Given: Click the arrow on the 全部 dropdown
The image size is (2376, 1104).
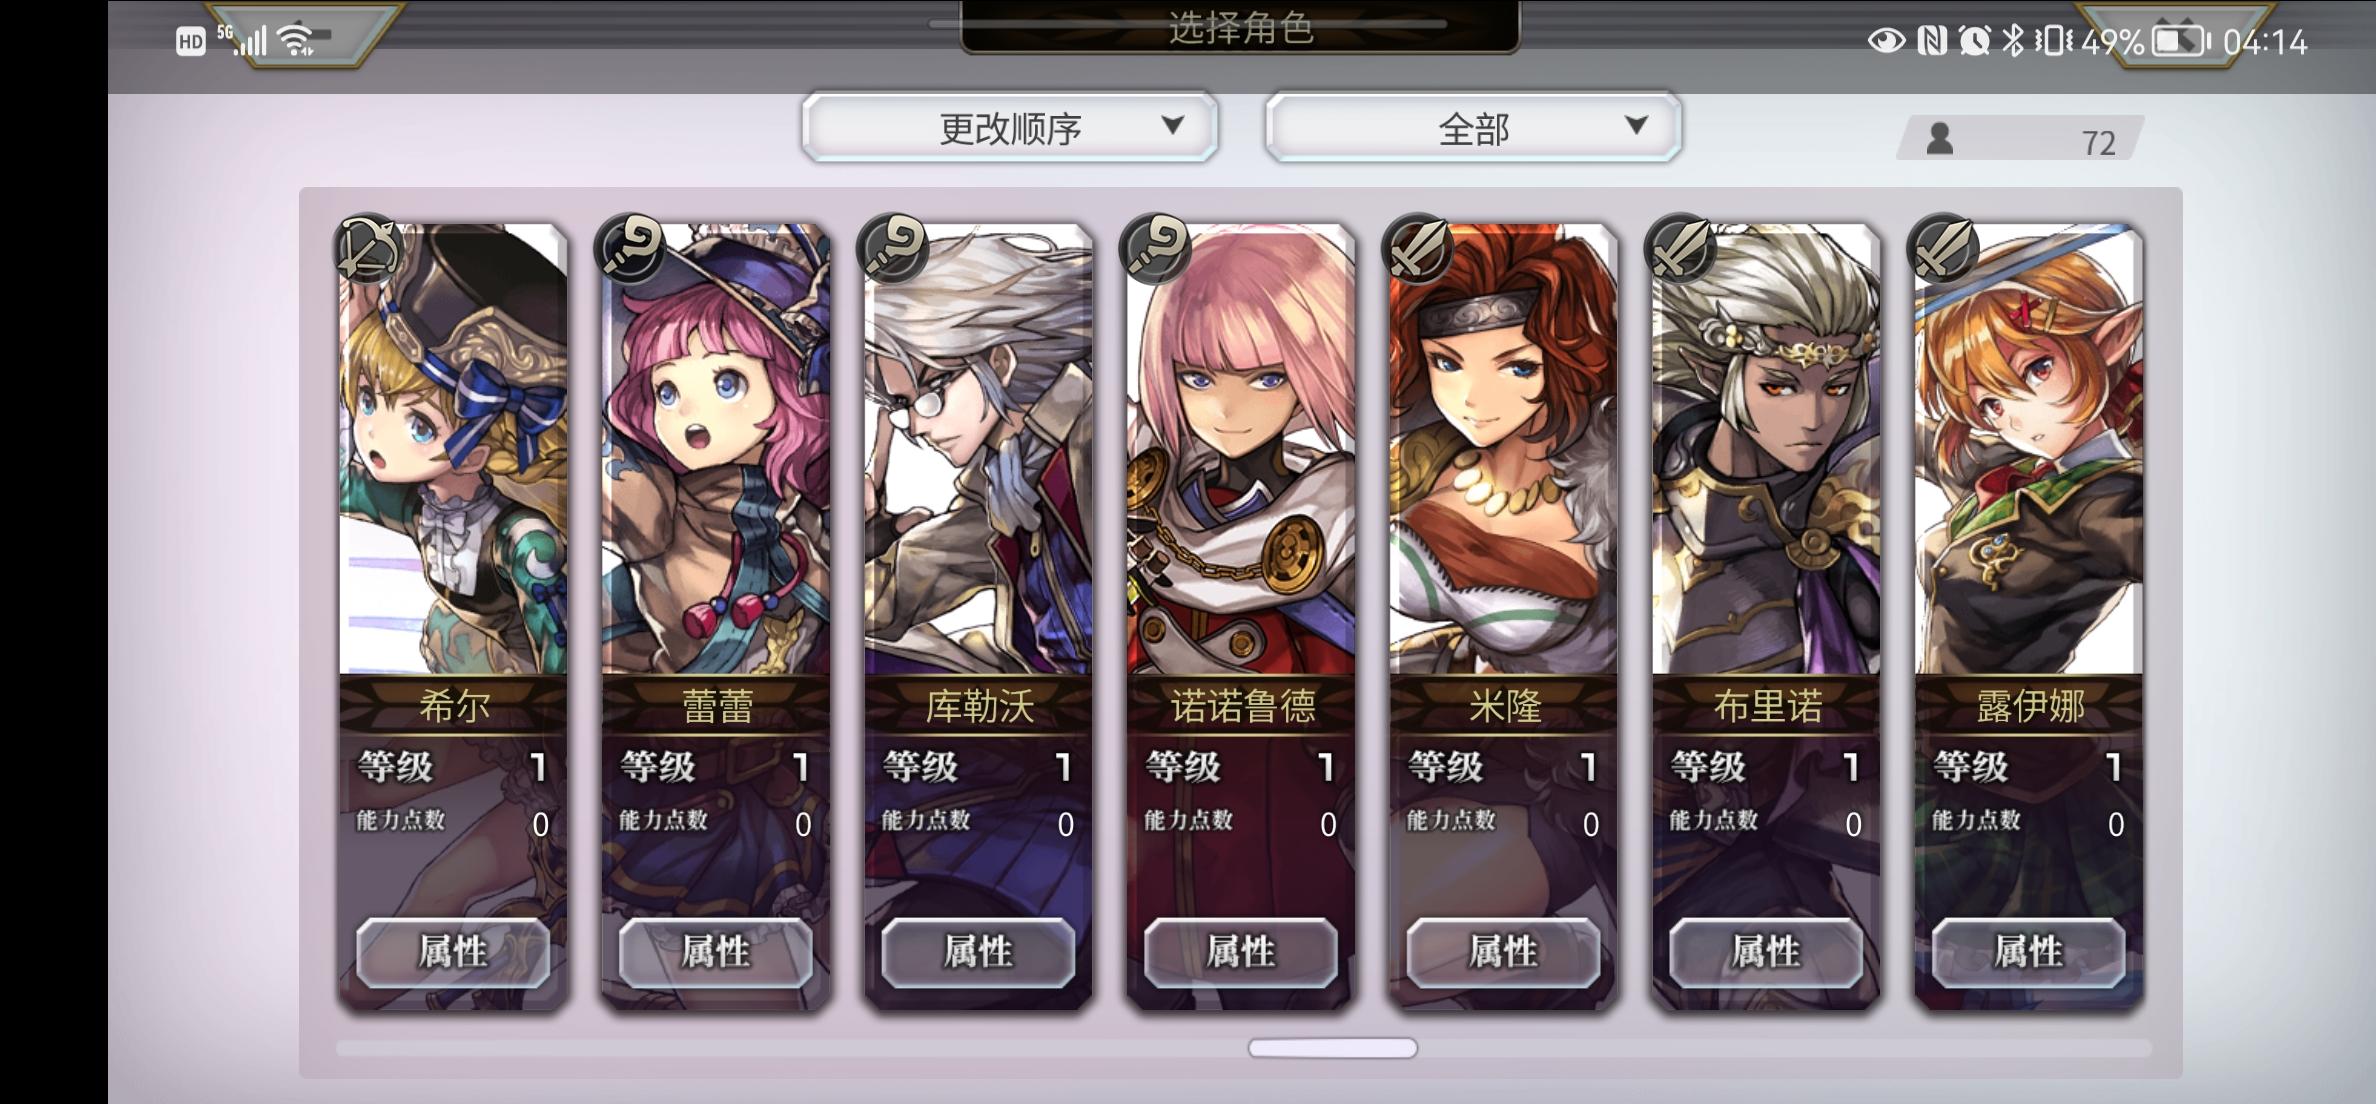Looking at the screenshot, I should pos(1636,125).
